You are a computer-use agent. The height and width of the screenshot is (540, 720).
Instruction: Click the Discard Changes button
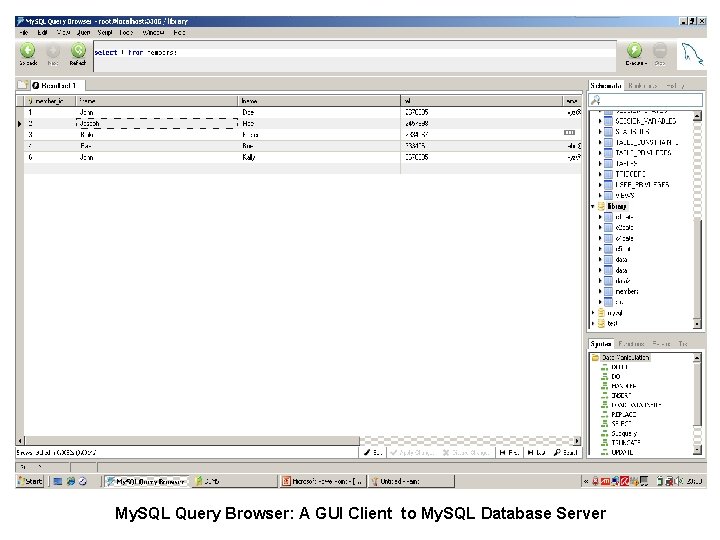[466, 453]
